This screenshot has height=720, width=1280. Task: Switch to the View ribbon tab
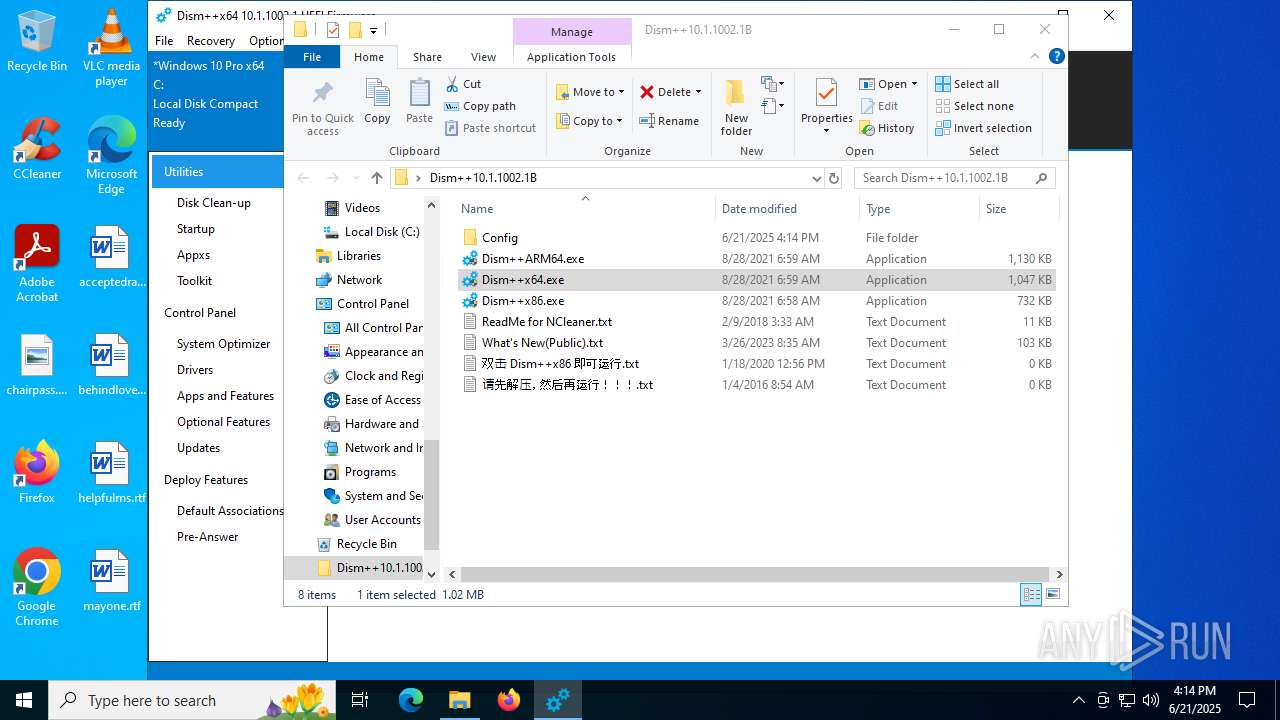click(x=483, y=57)
